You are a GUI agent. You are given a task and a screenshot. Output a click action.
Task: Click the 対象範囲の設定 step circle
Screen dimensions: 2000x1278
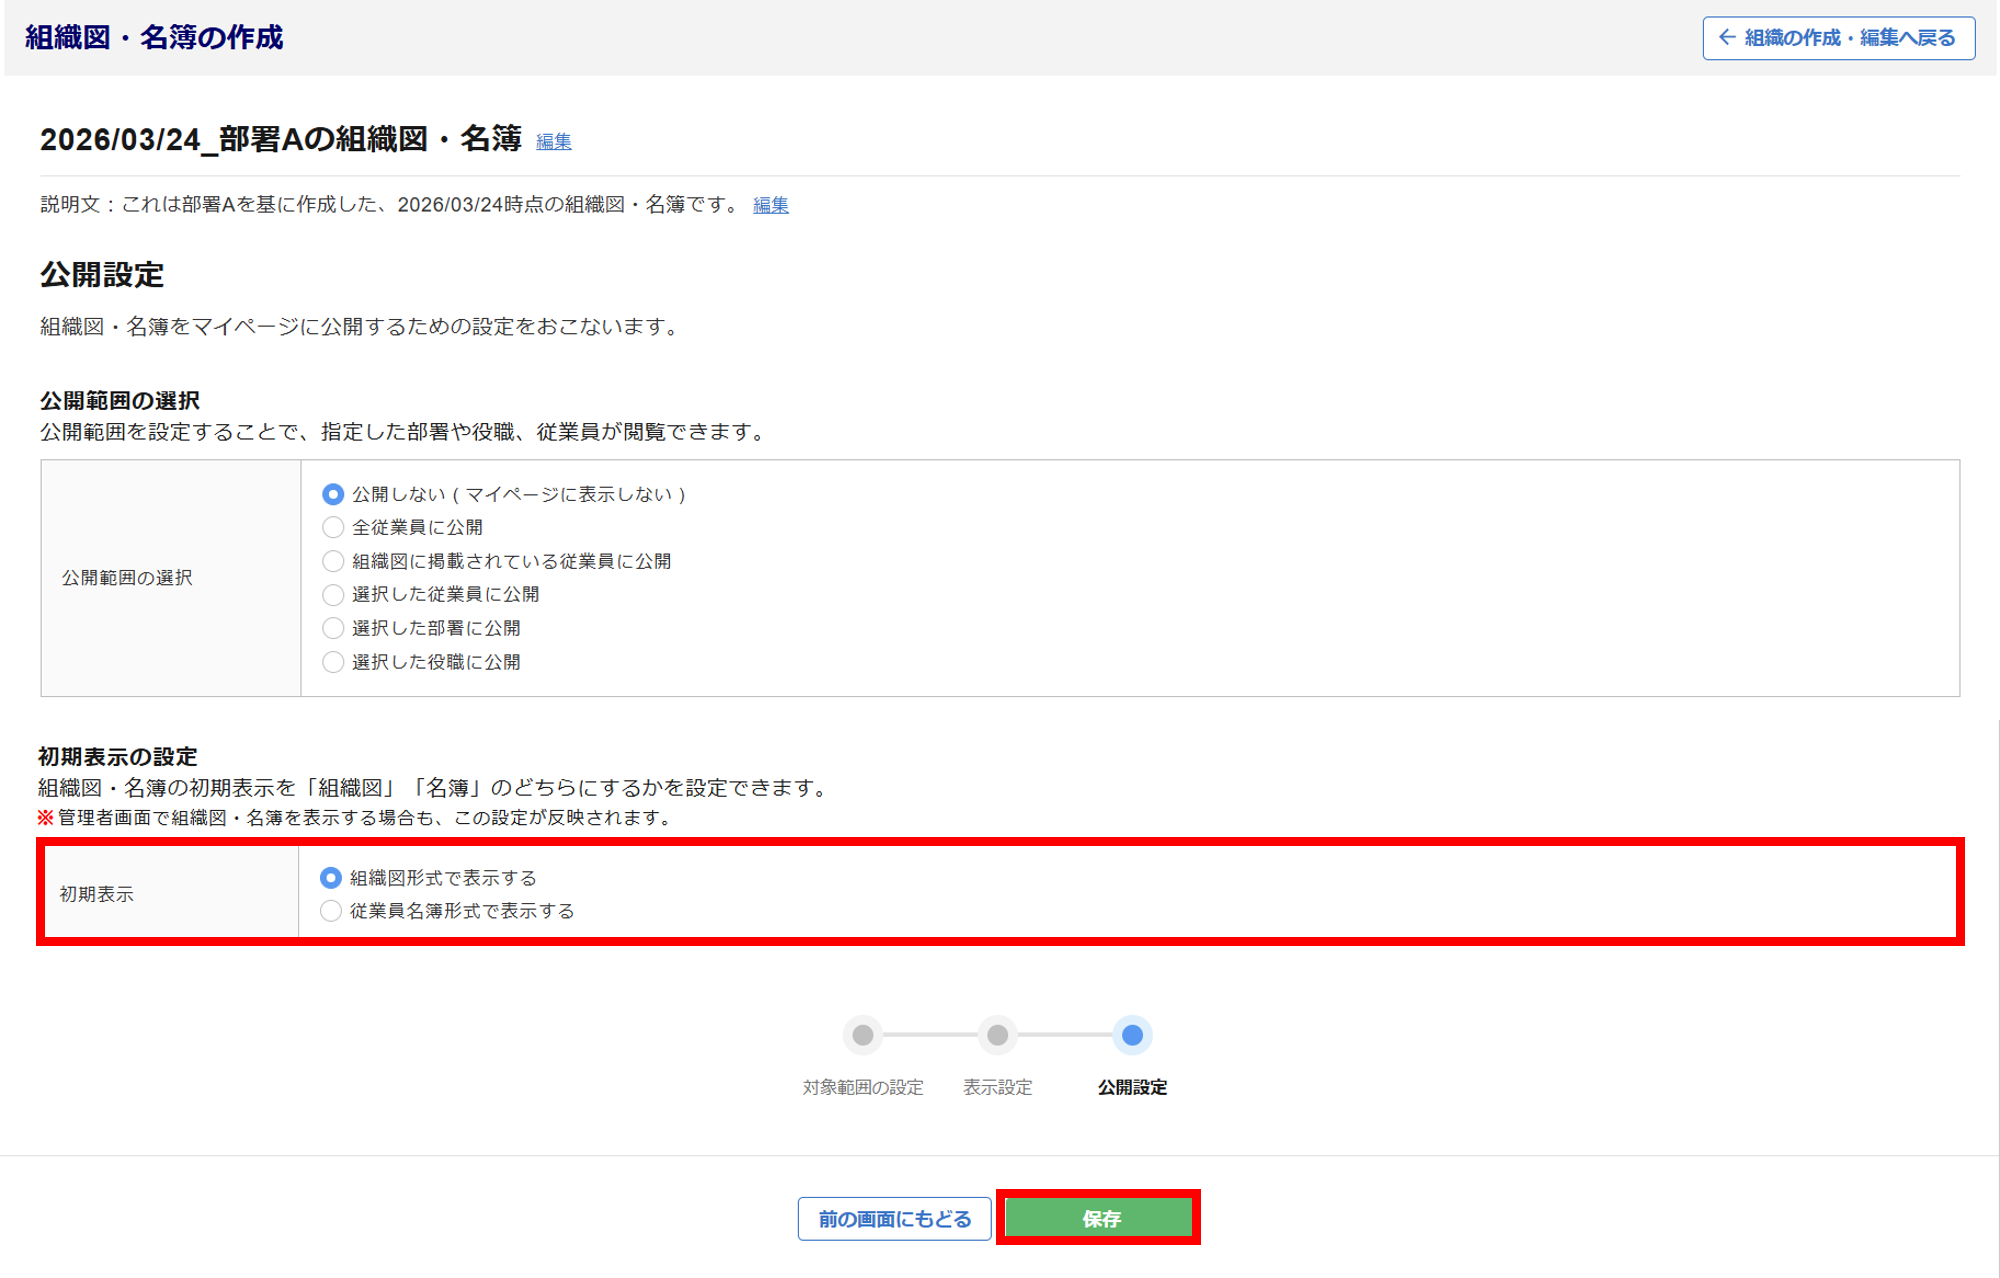click(862, 1035)
